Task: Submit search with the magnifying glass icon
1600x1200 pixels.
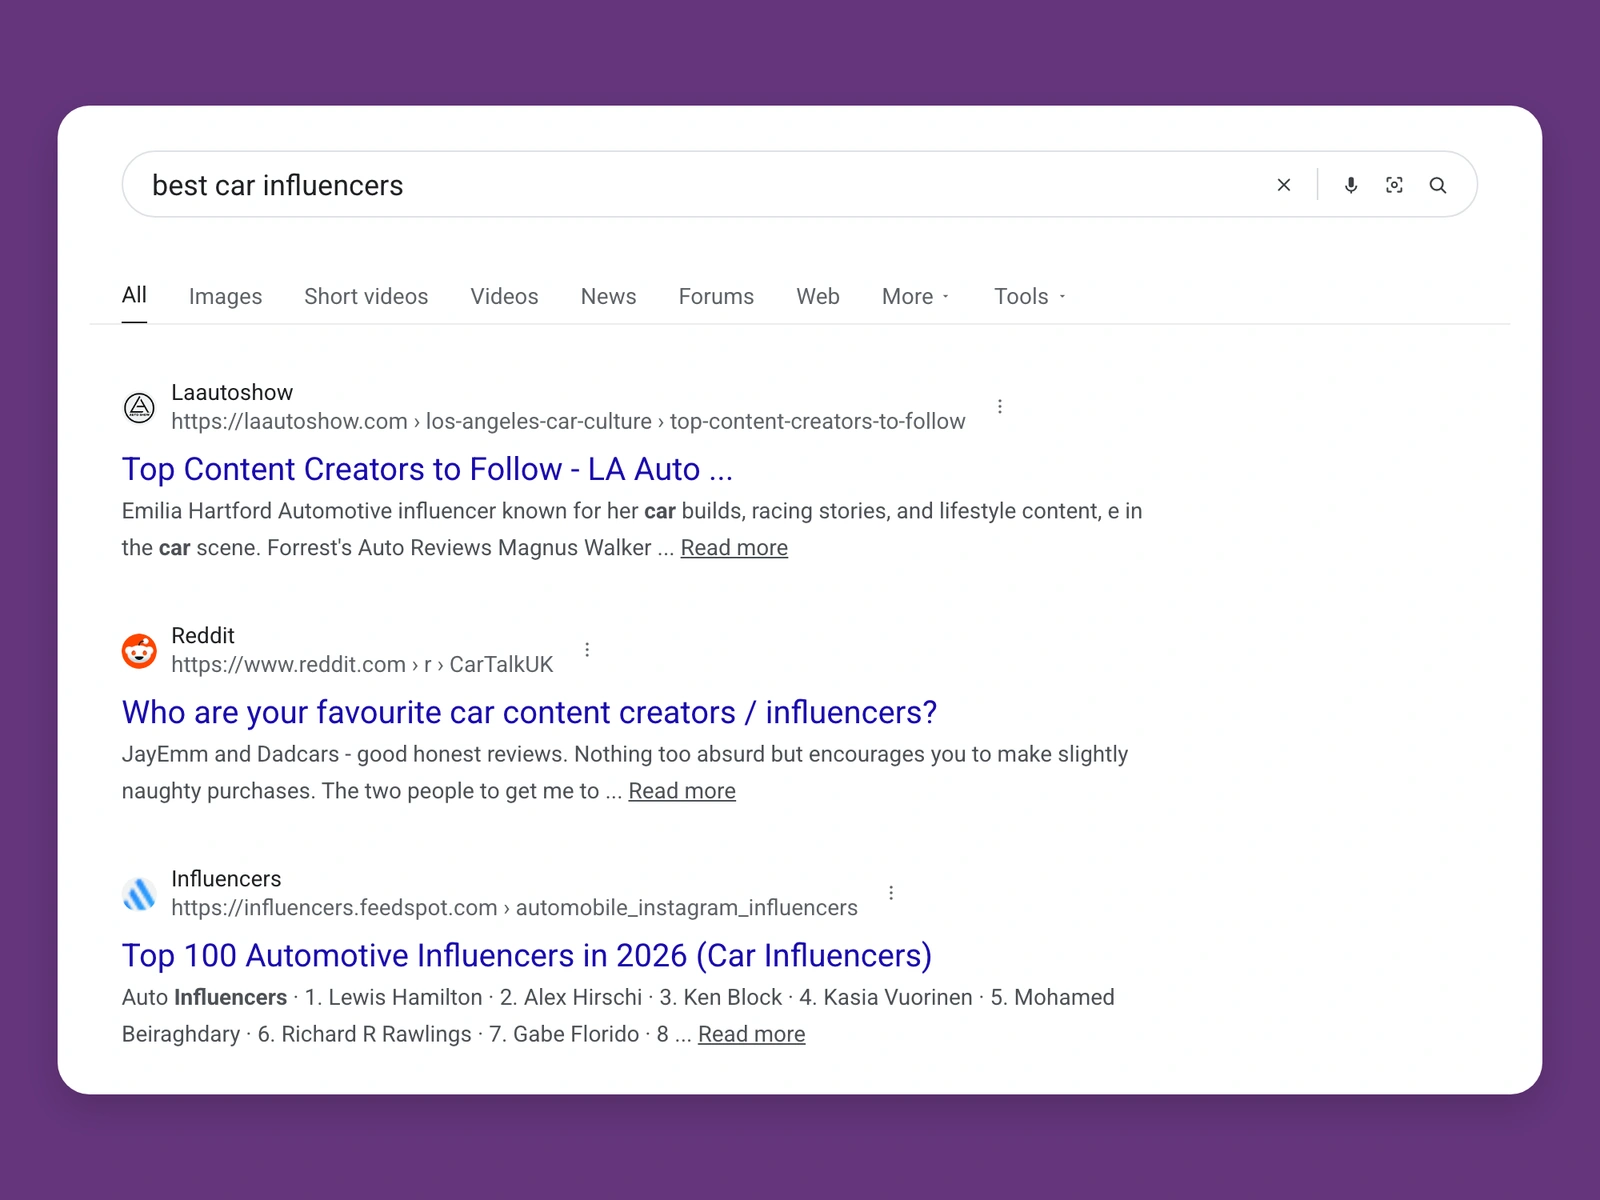Action: [1438, 185]
